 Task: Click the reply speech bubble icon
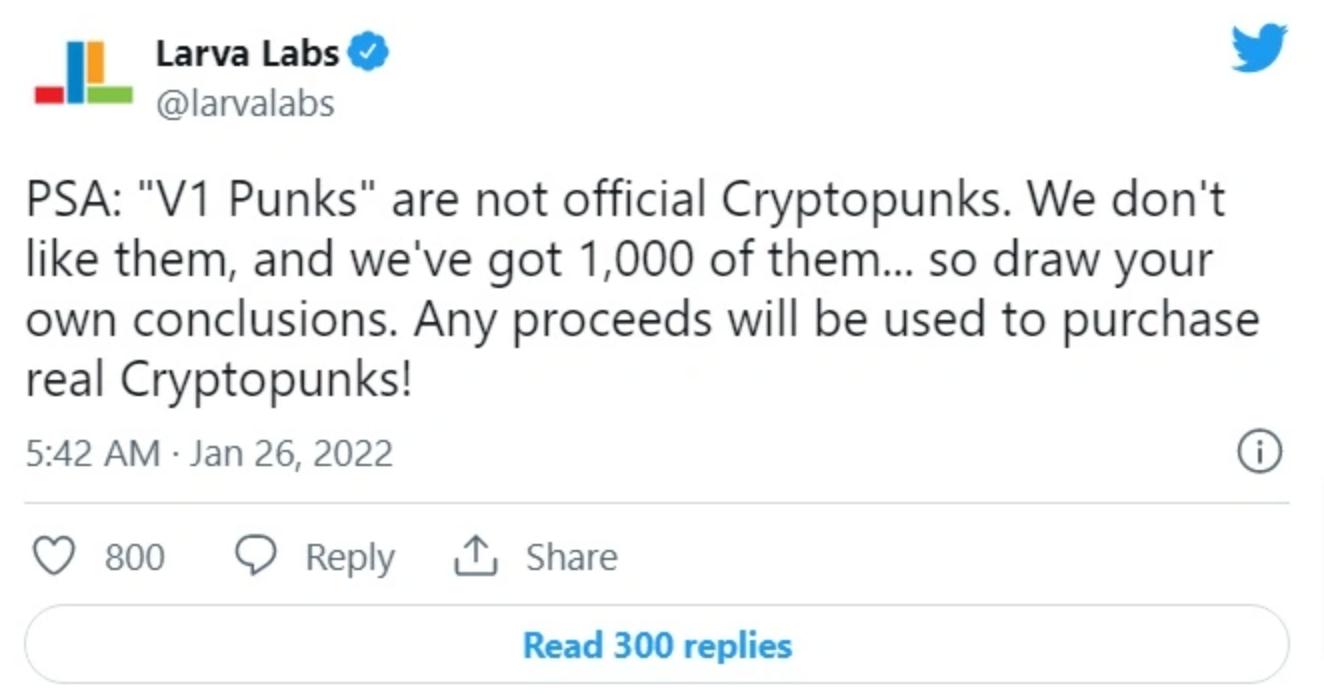click(255, 557)
